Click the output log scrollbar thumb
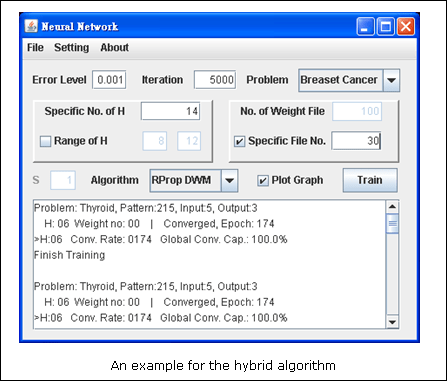Image resolution: width=447 pixels, height=381 pixels. pos(392,224)
